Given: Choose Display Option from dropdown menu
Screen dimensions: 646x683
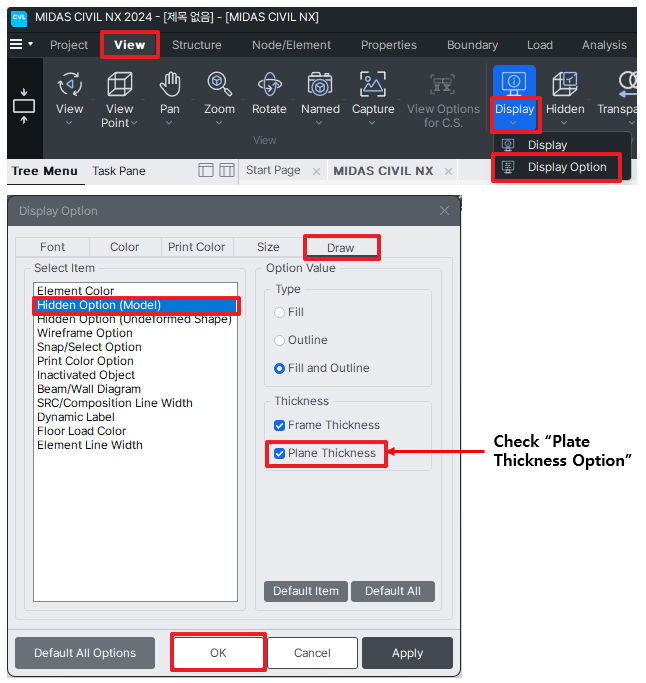Looking at the screenshot, I should 556,167.
